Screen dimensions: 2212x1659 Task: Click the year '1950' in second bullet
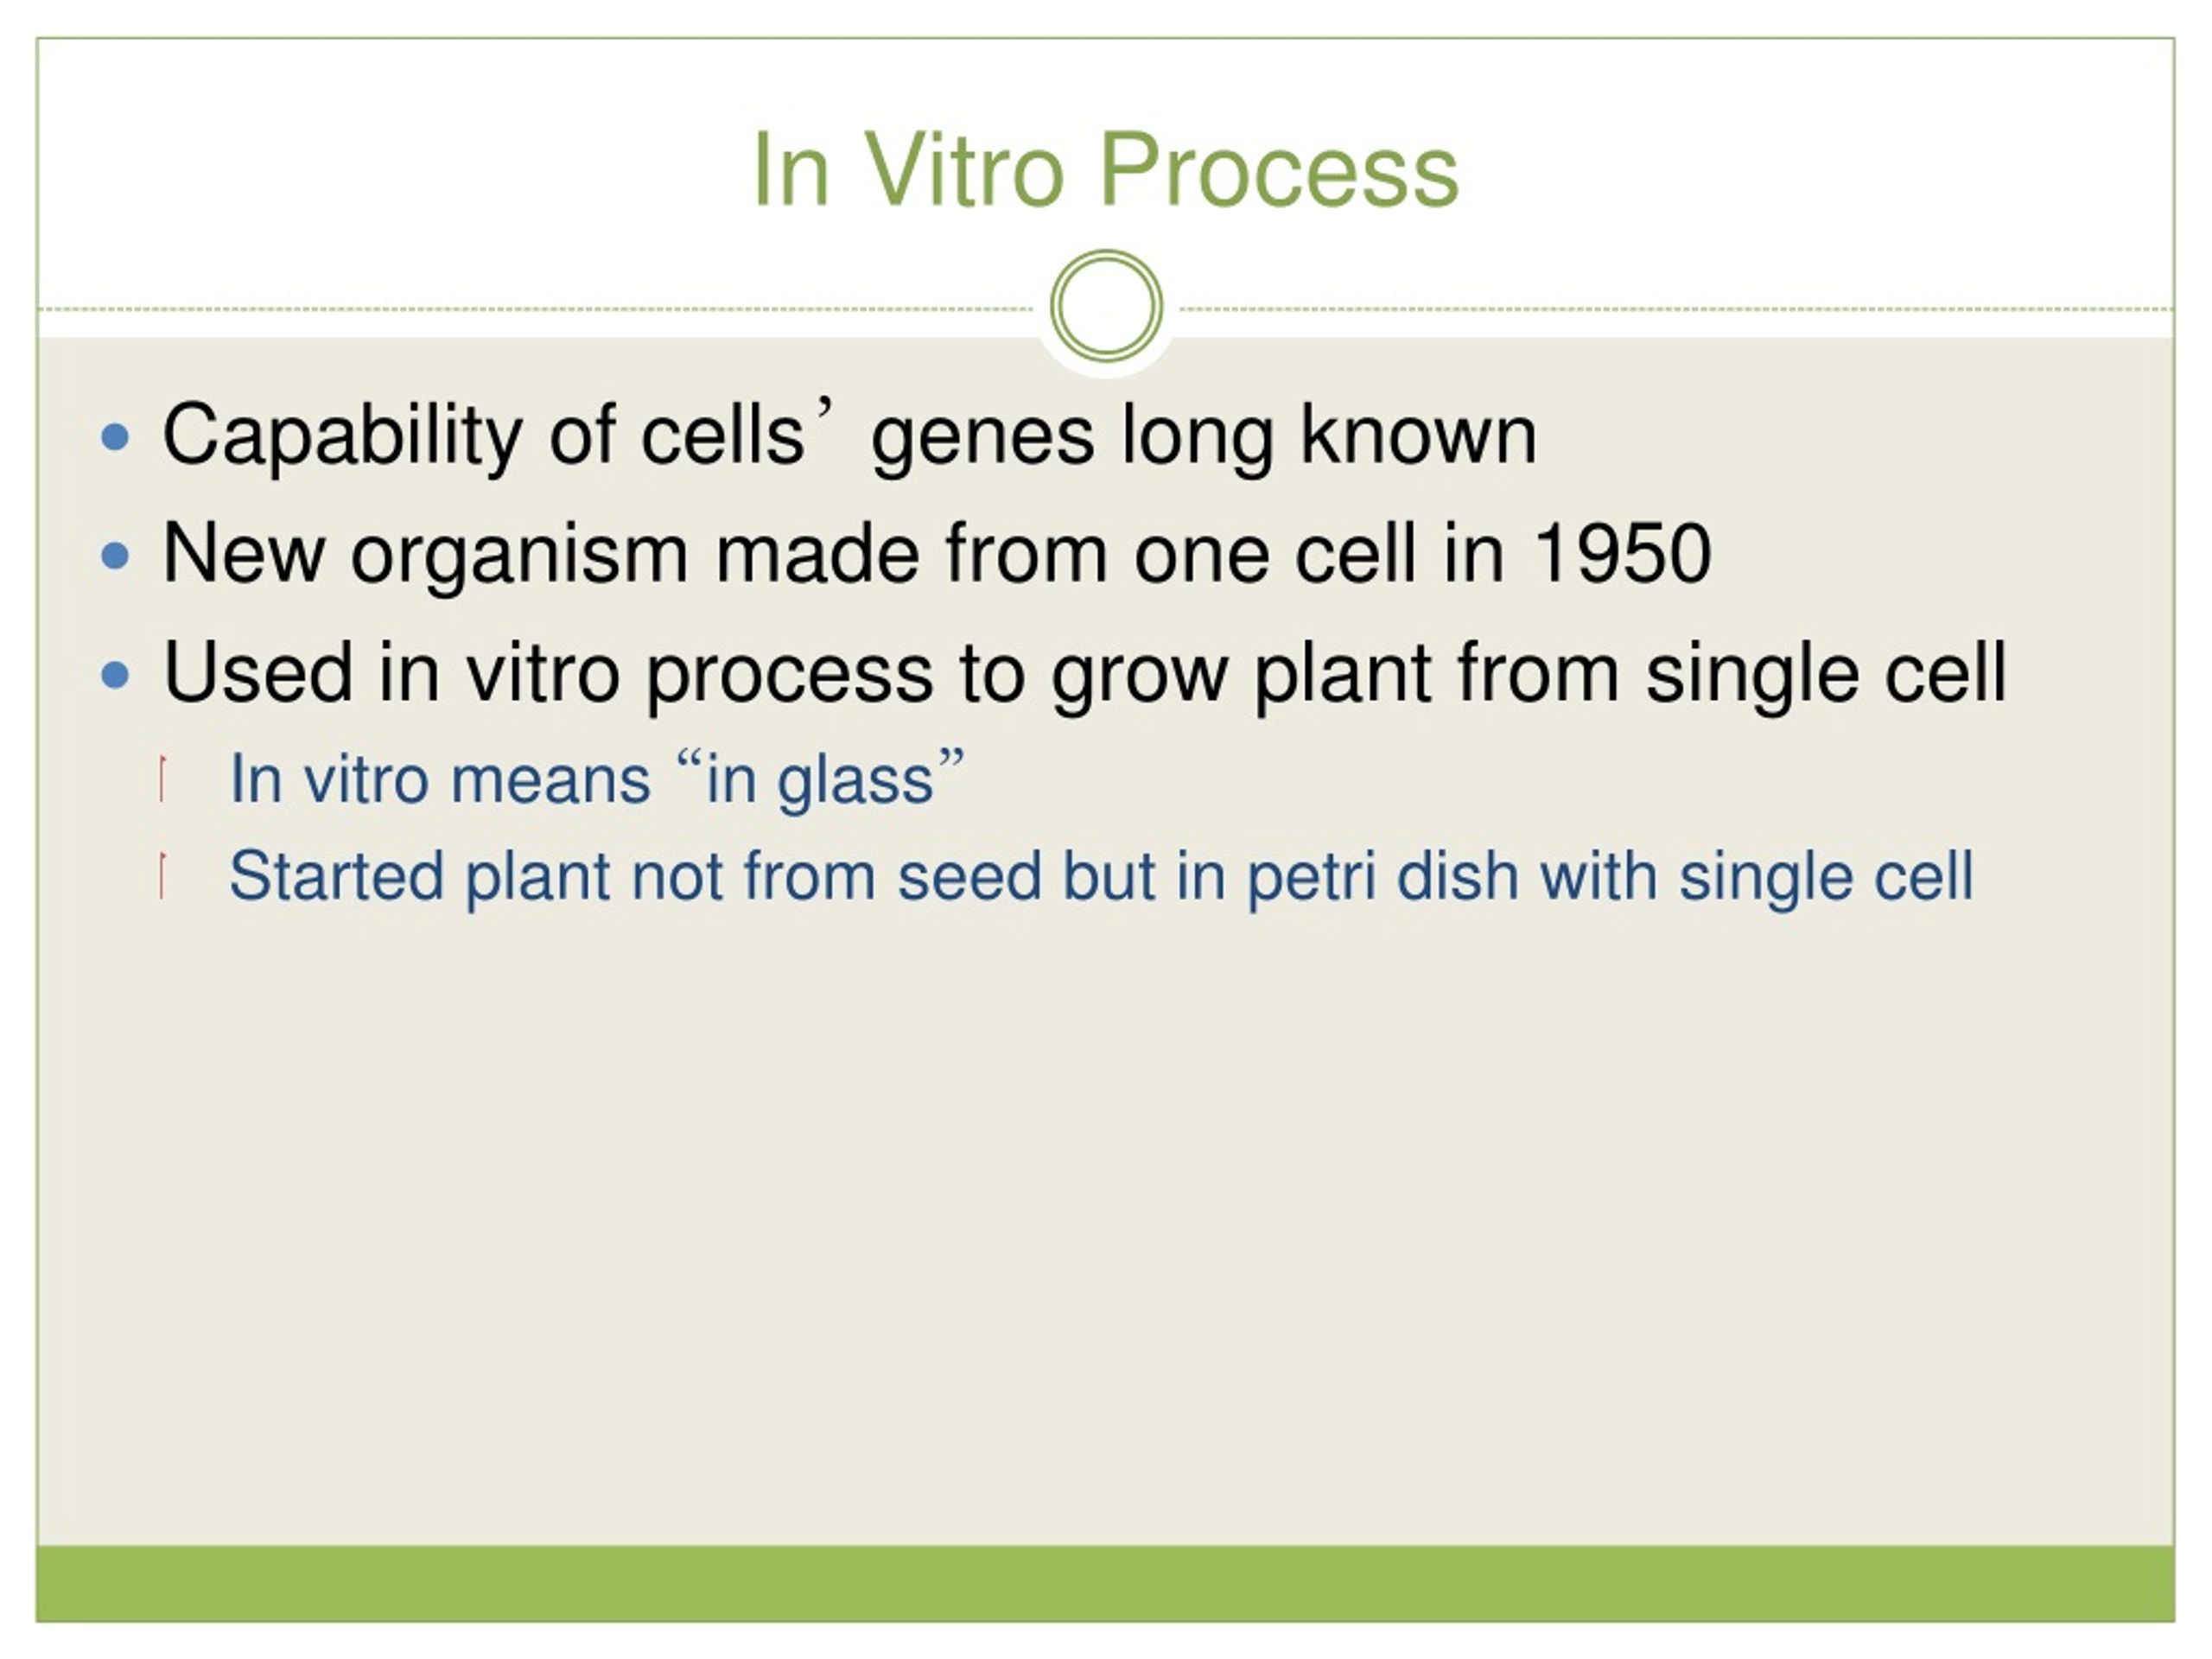click(x=1622, y=554)
